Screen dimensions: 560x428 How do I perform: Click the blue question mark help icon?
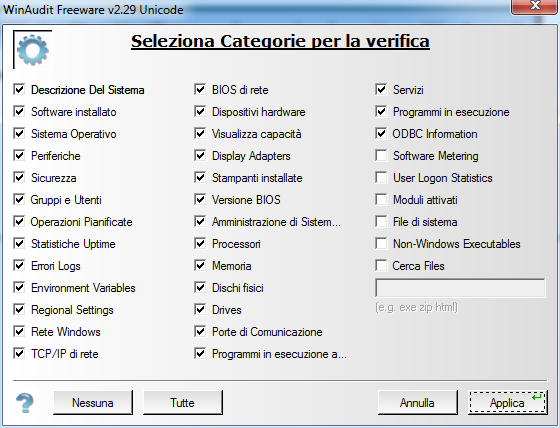click(25, 403)
